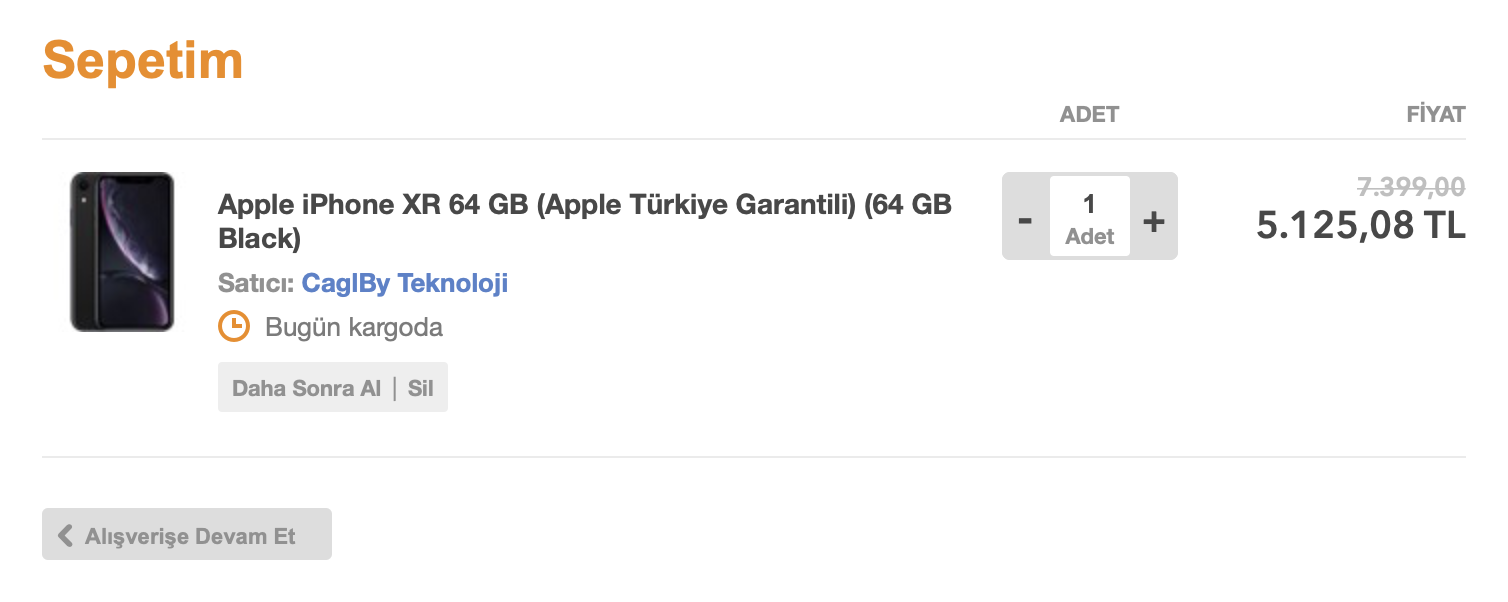Click the iPhone XR product thumbnail
Image resolution: width=1508 pixels, height=602 pixels.
122,251
